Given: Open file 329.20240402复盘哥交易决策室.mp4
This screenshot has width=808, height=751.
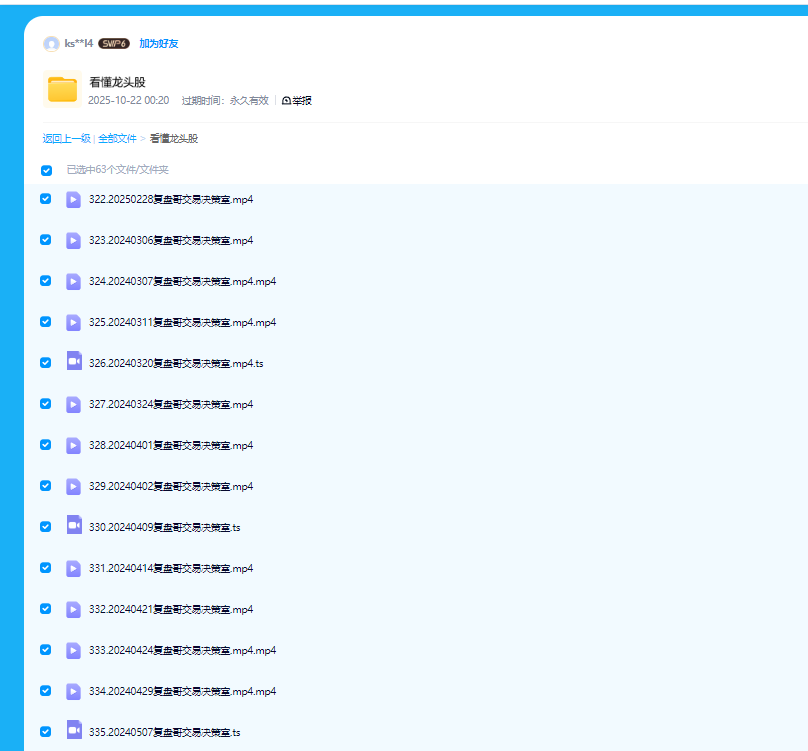Looking at the screenshot, I should [171, 486].
